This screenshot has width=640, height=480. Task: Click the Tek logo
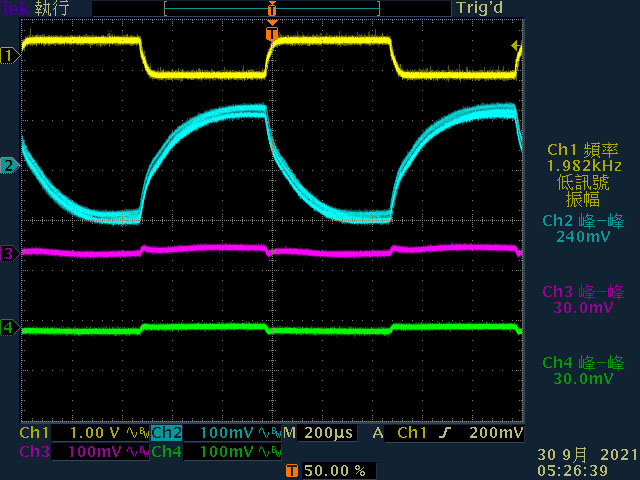[15, 8]
